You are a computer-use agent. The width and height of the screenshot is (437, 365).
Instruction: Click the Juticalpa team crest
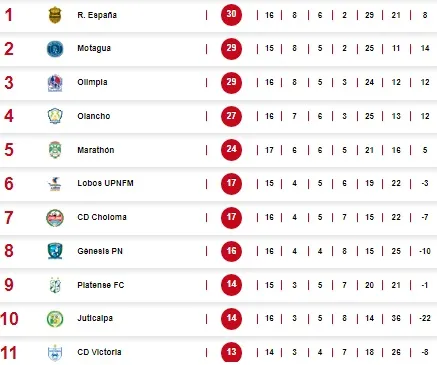tap(55, 319)
